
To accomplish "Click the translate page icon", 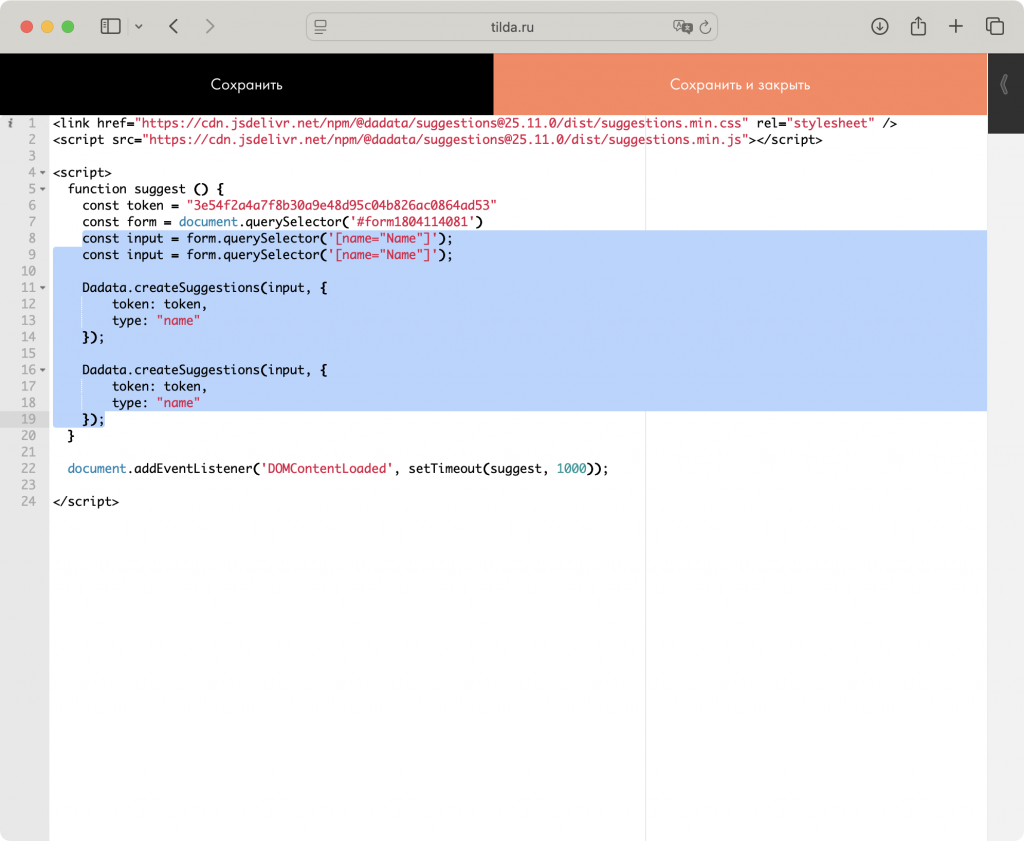I will coord(682,27).
